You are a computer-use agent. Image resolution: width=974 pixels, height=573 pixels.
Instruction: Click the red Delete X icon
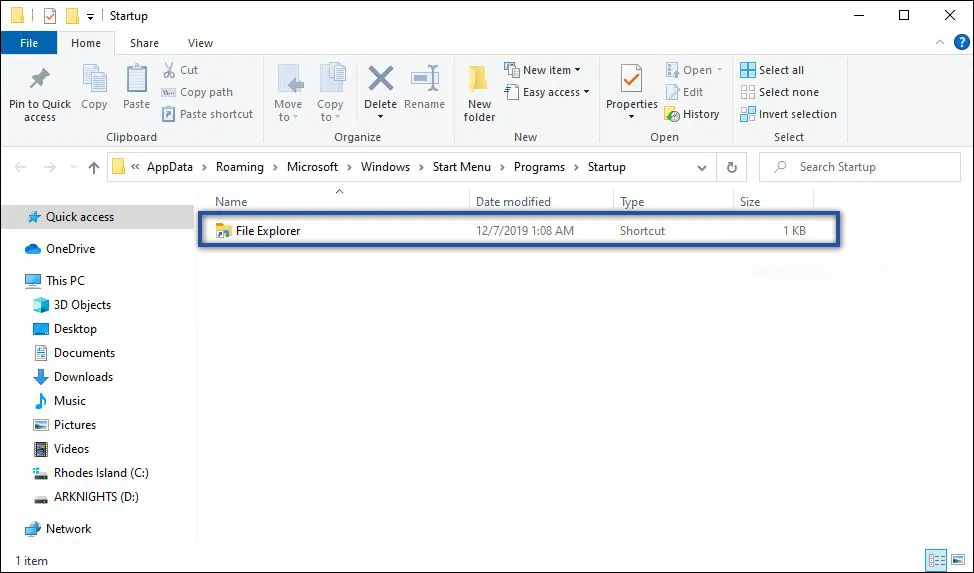point(381,80)
